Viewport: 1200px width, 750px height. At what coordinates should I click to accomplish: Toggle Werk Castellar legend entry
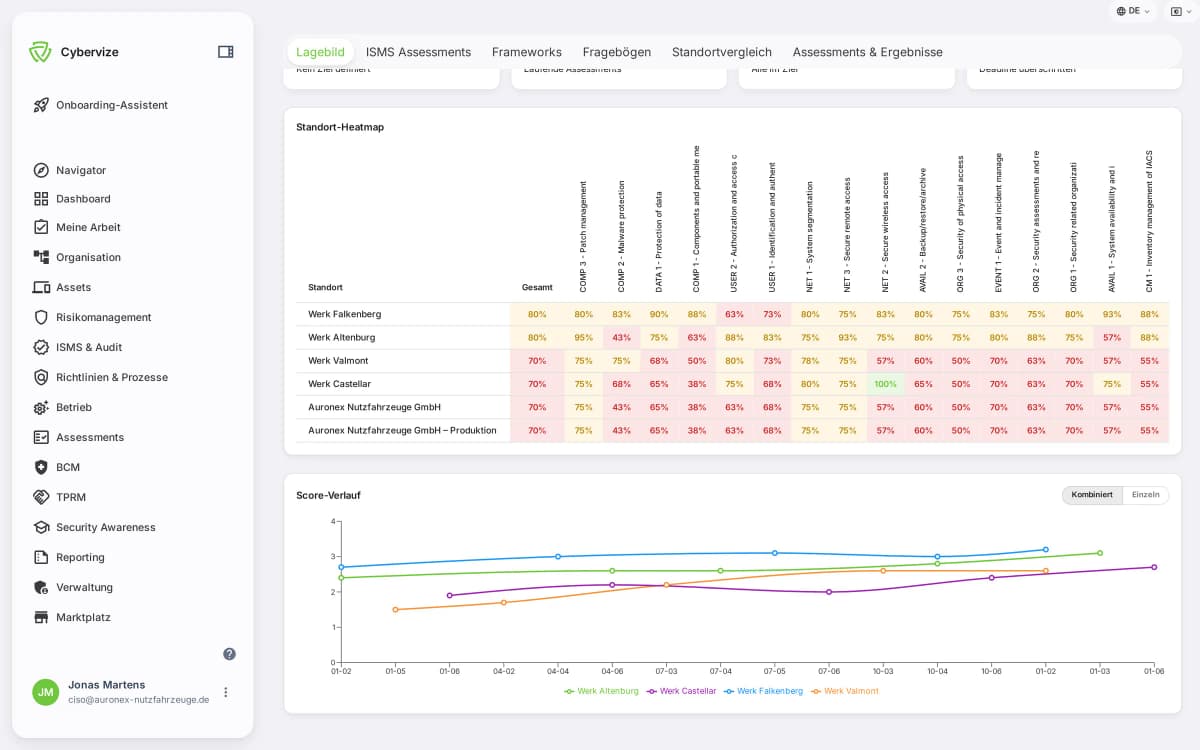682,691
